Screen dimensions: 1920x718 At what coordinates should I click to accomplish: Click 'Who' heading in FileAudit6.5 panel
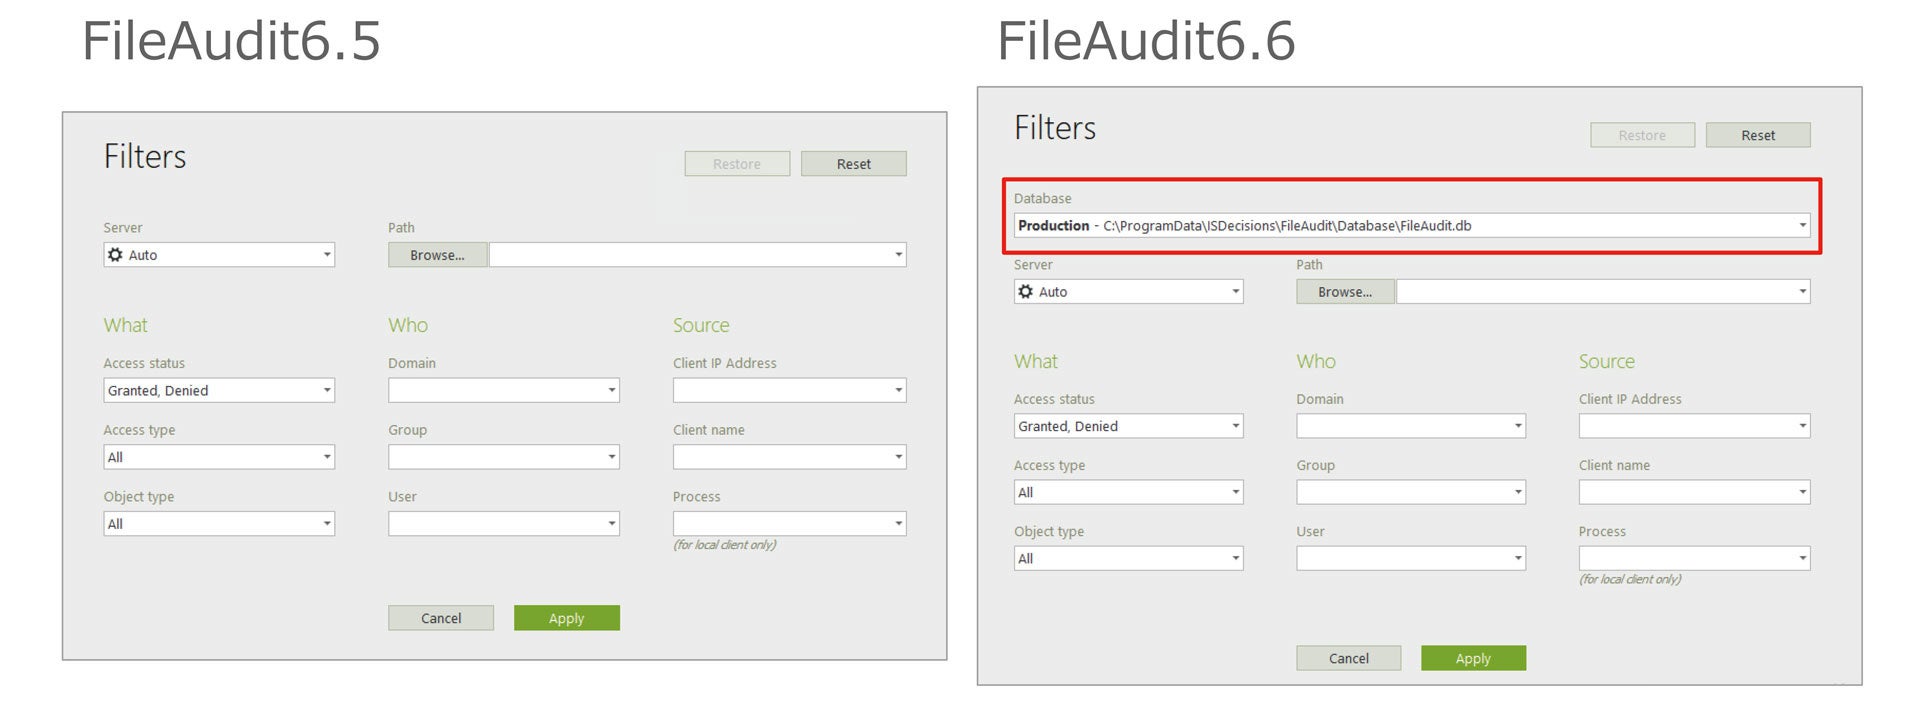point(408,325)
